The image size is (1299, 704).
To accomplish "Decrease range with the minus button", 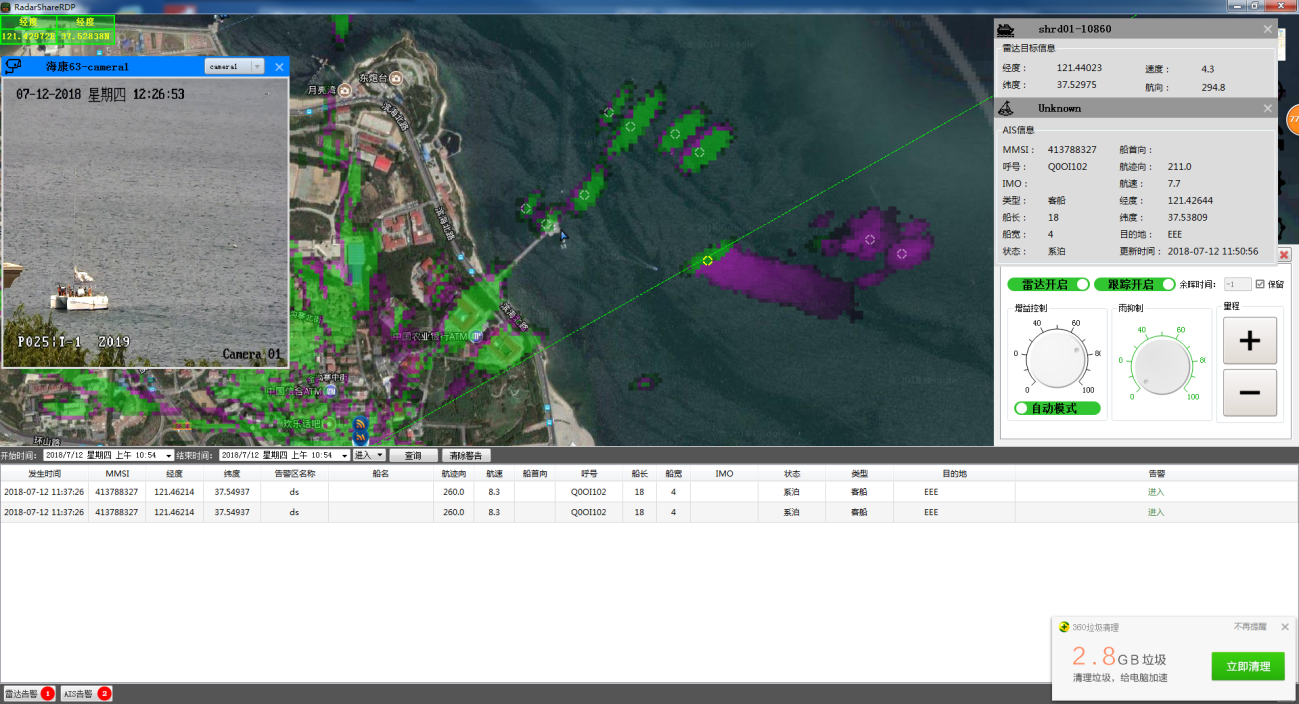I will tap(1249, 392).
